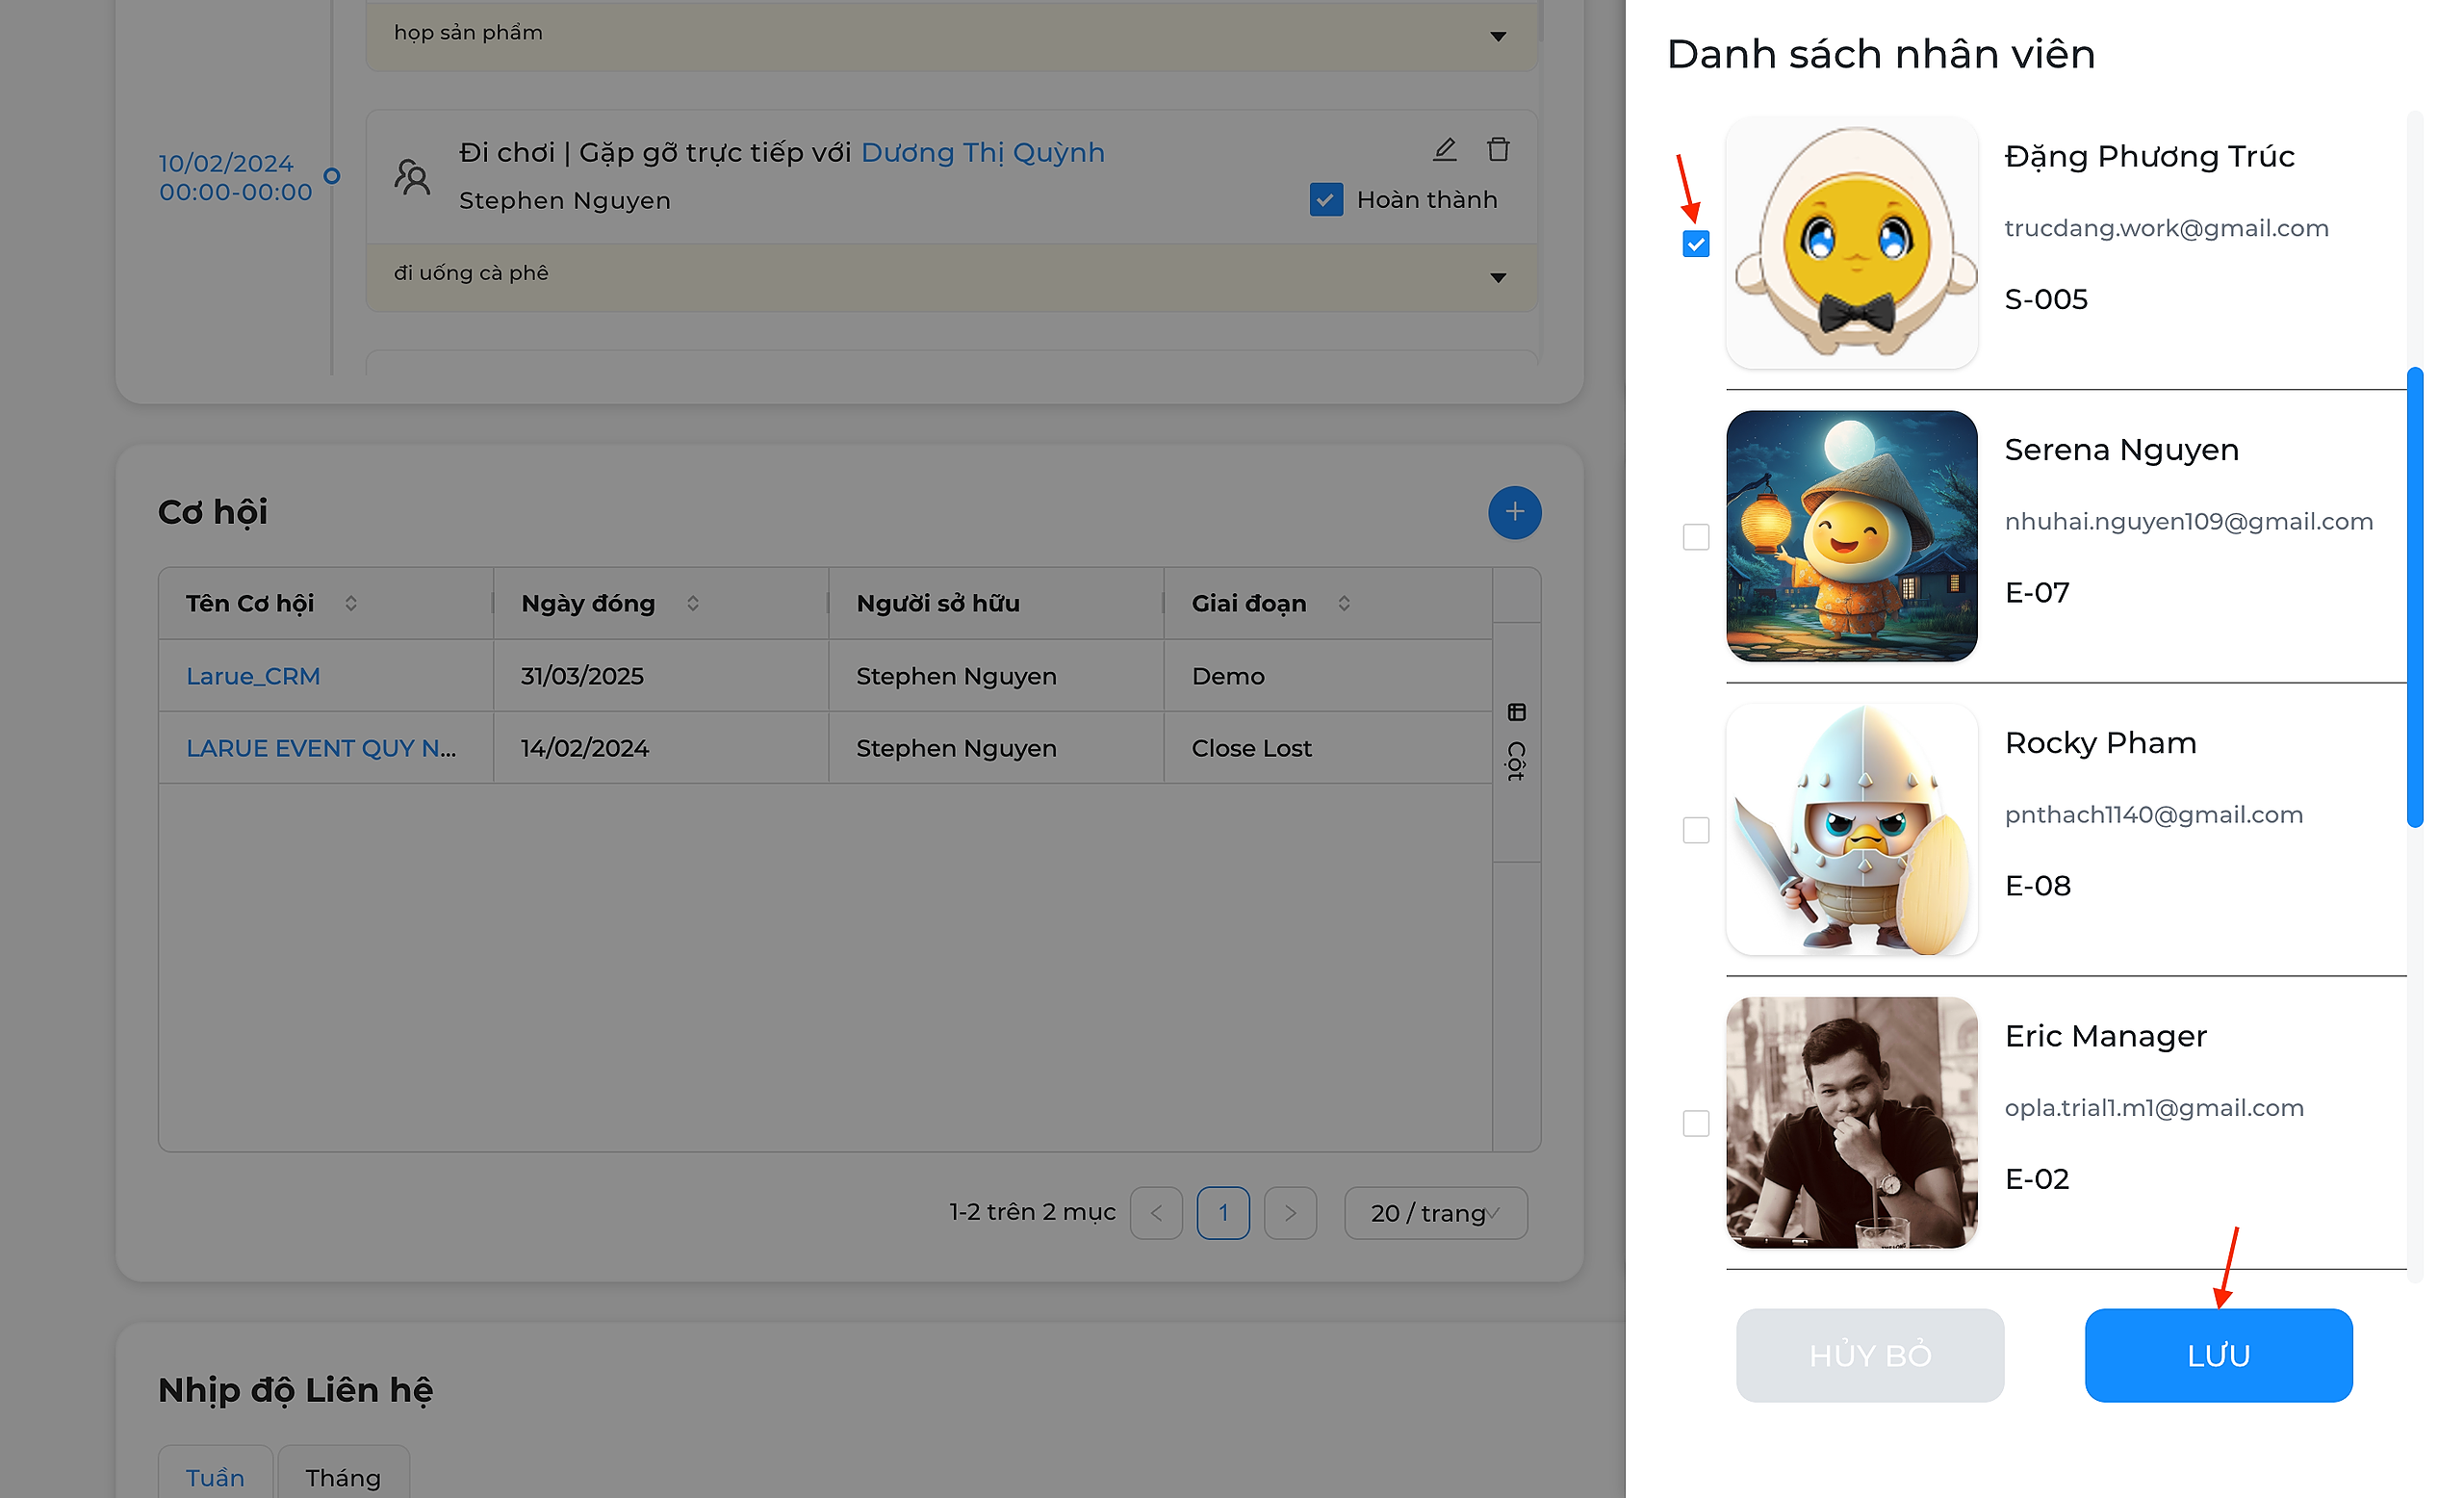Click Eric Manager photo thumbnail
2464x1498 pixels.
pos(1852,1122)
